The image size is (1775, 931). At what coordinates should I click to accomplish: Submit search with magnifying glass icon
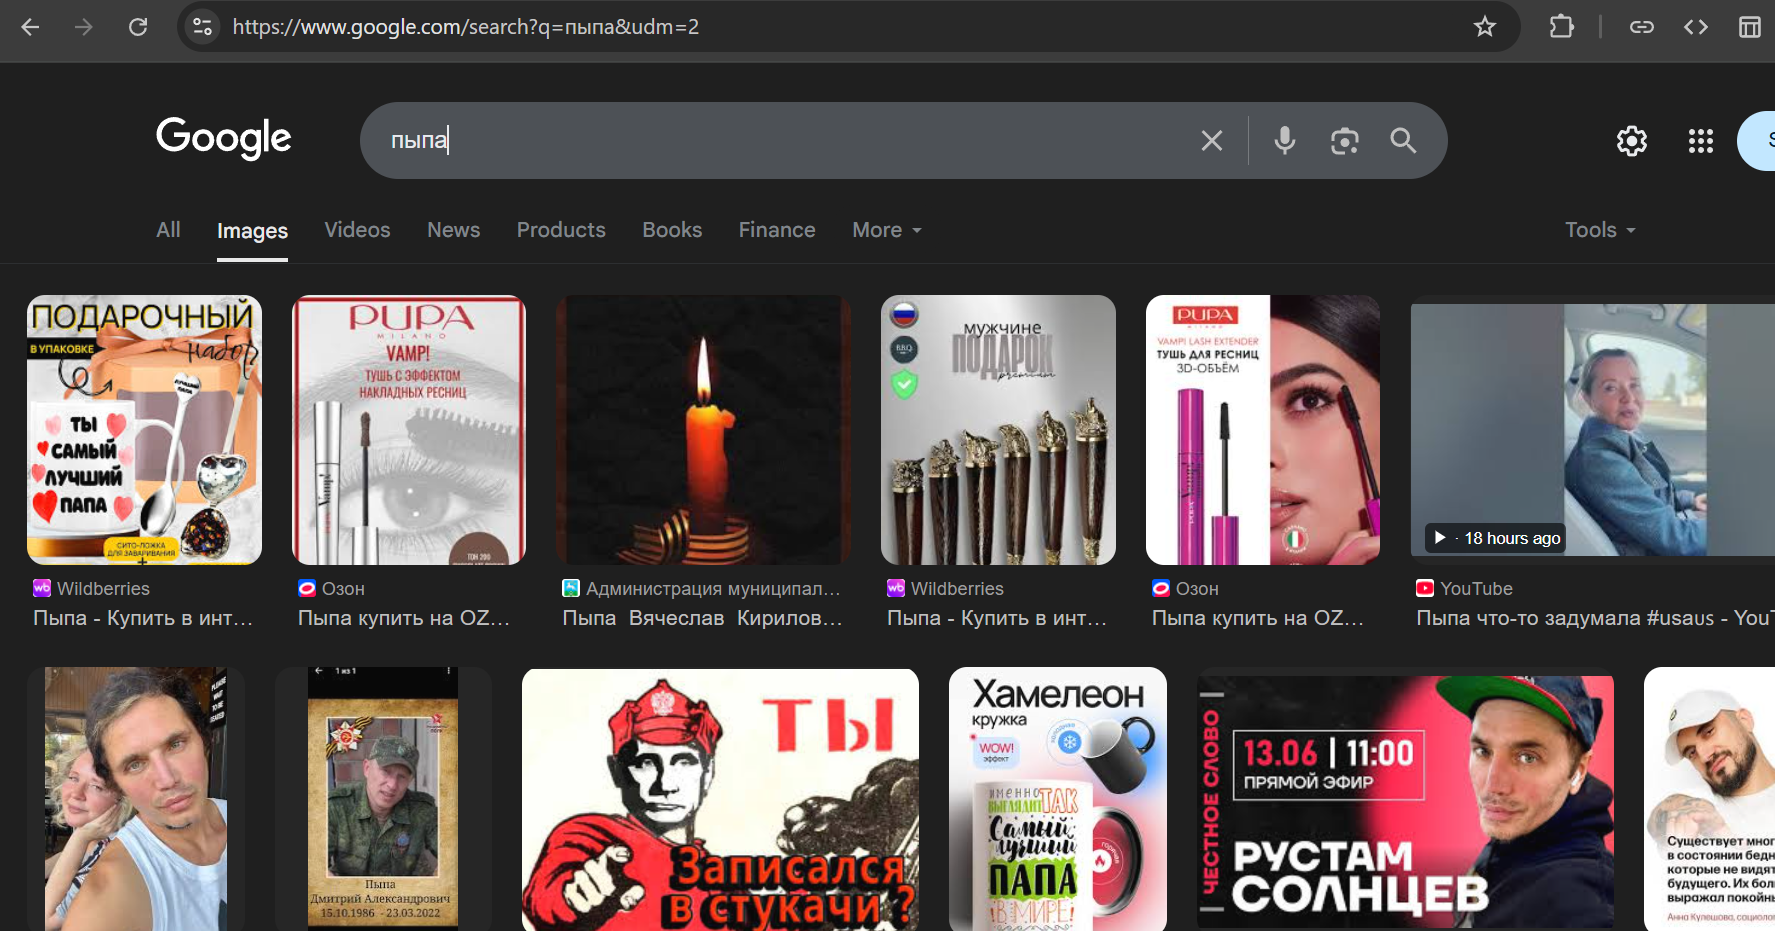1403,141
